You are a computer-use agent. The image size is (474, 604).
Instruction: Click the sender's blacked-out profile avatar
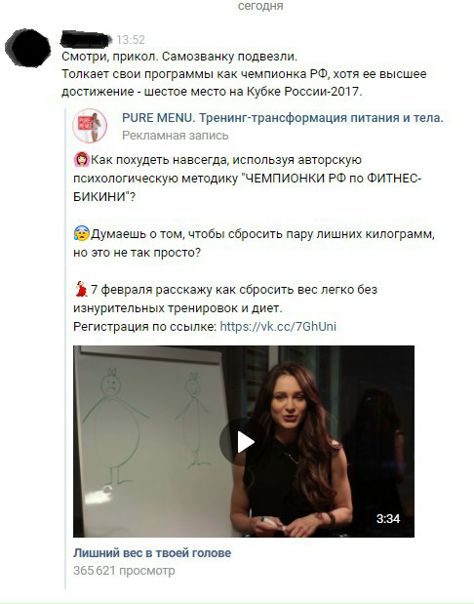click(28, 48)
